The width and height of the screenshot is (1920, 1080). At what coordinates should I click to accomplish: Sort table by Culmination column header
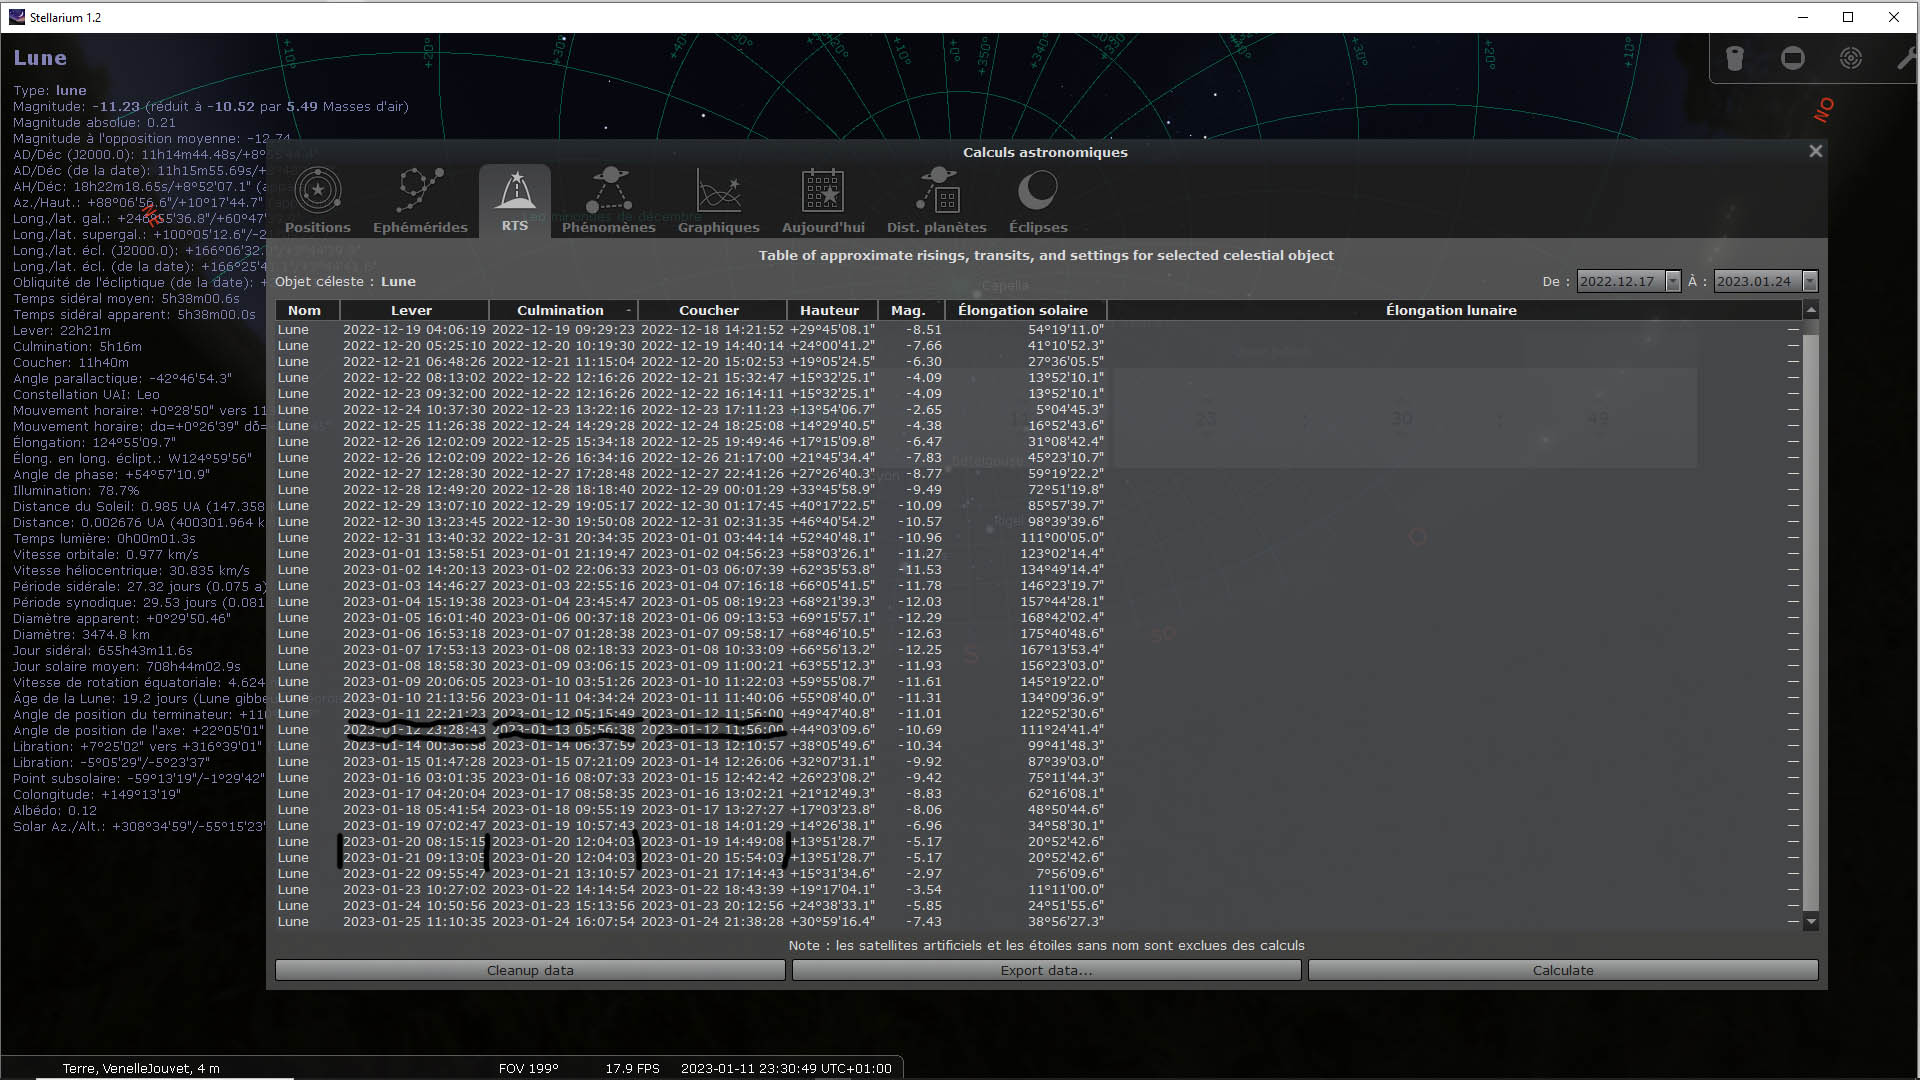pyautogui.click(x=561, y=310)
